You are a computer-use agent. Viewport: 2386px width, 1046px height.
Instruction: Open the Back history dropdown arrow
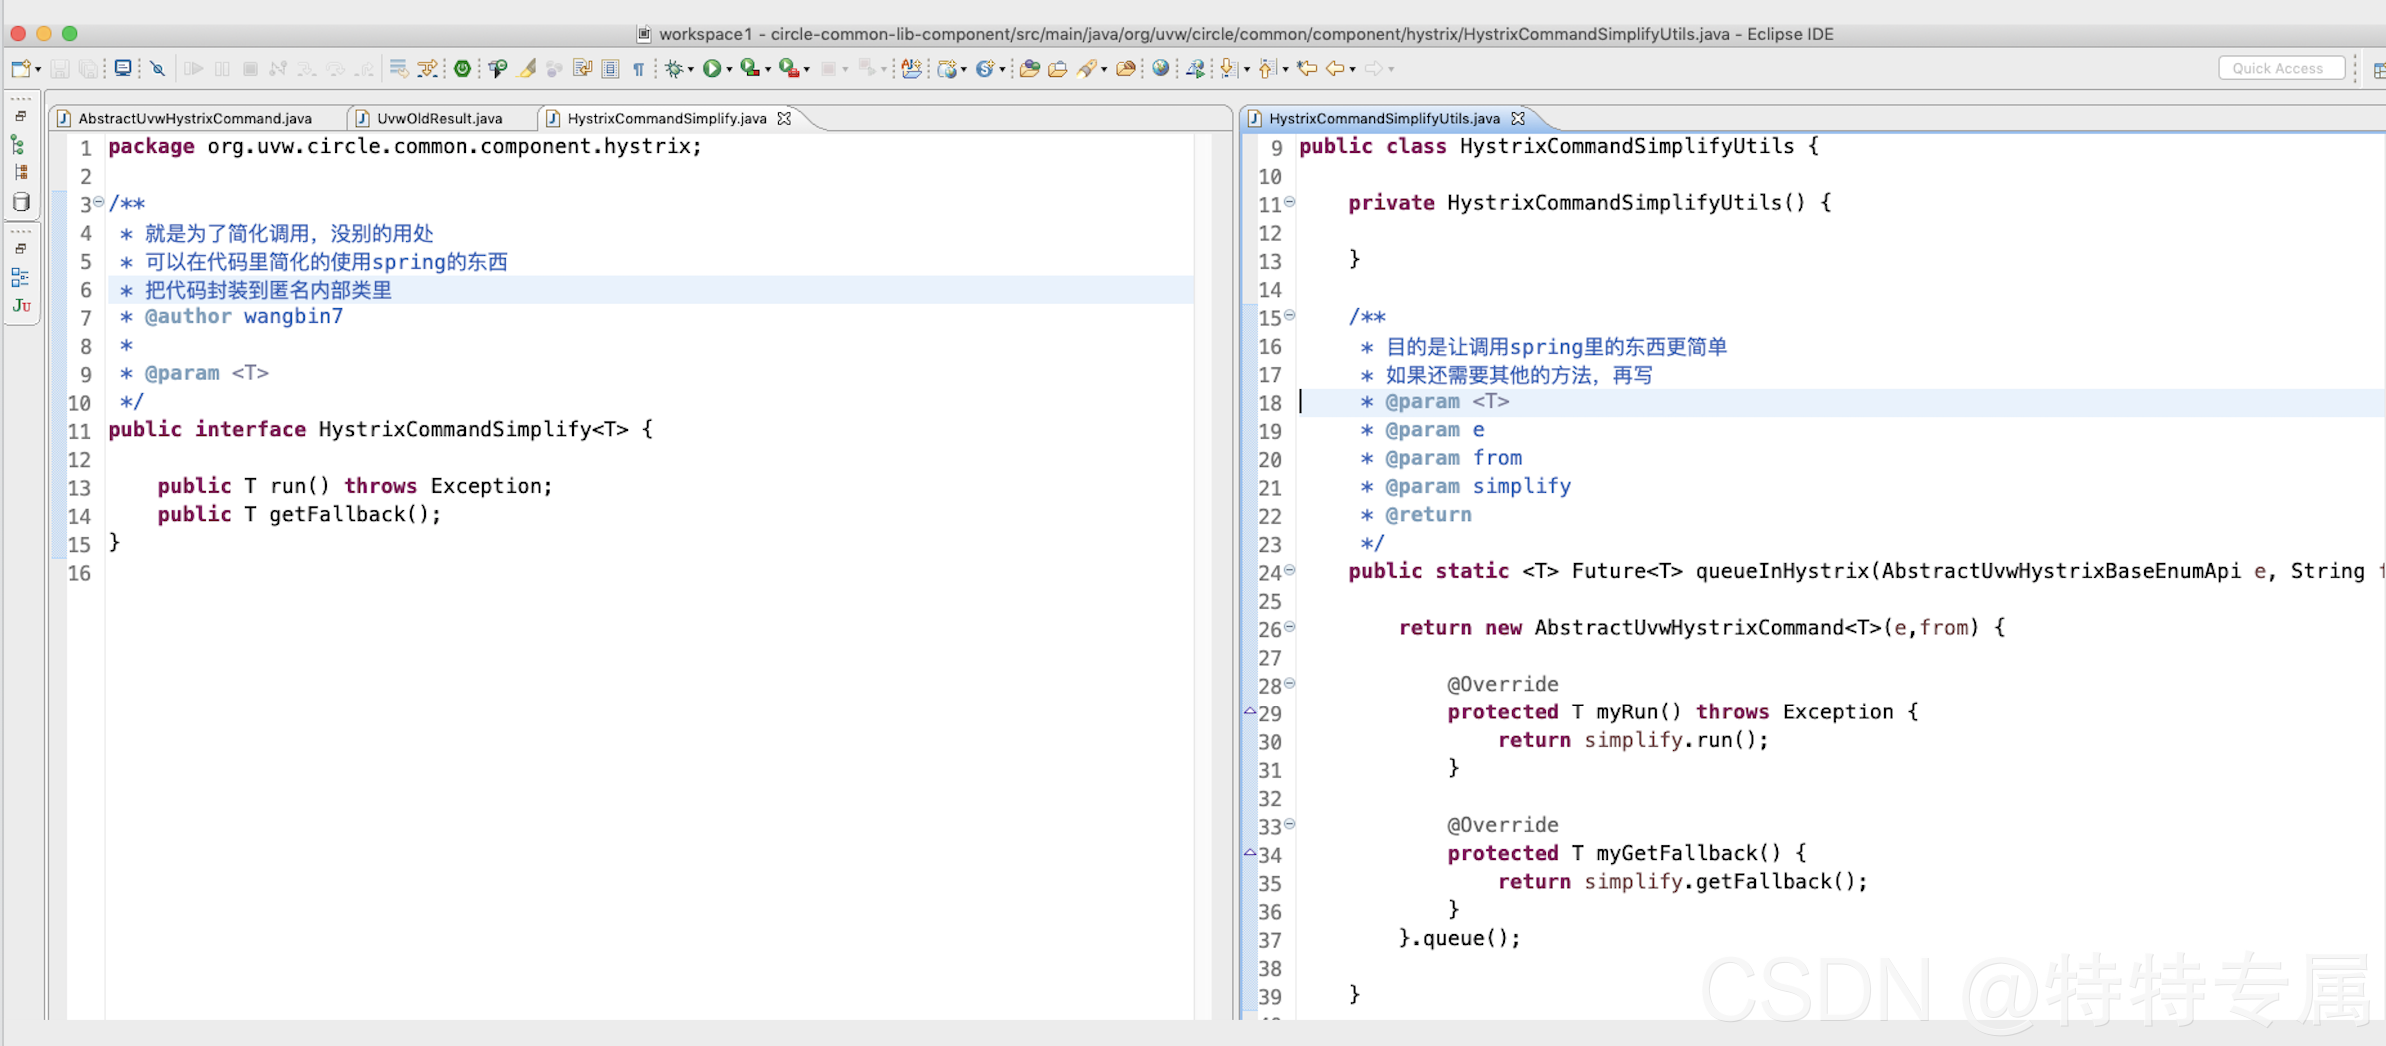1352,69
